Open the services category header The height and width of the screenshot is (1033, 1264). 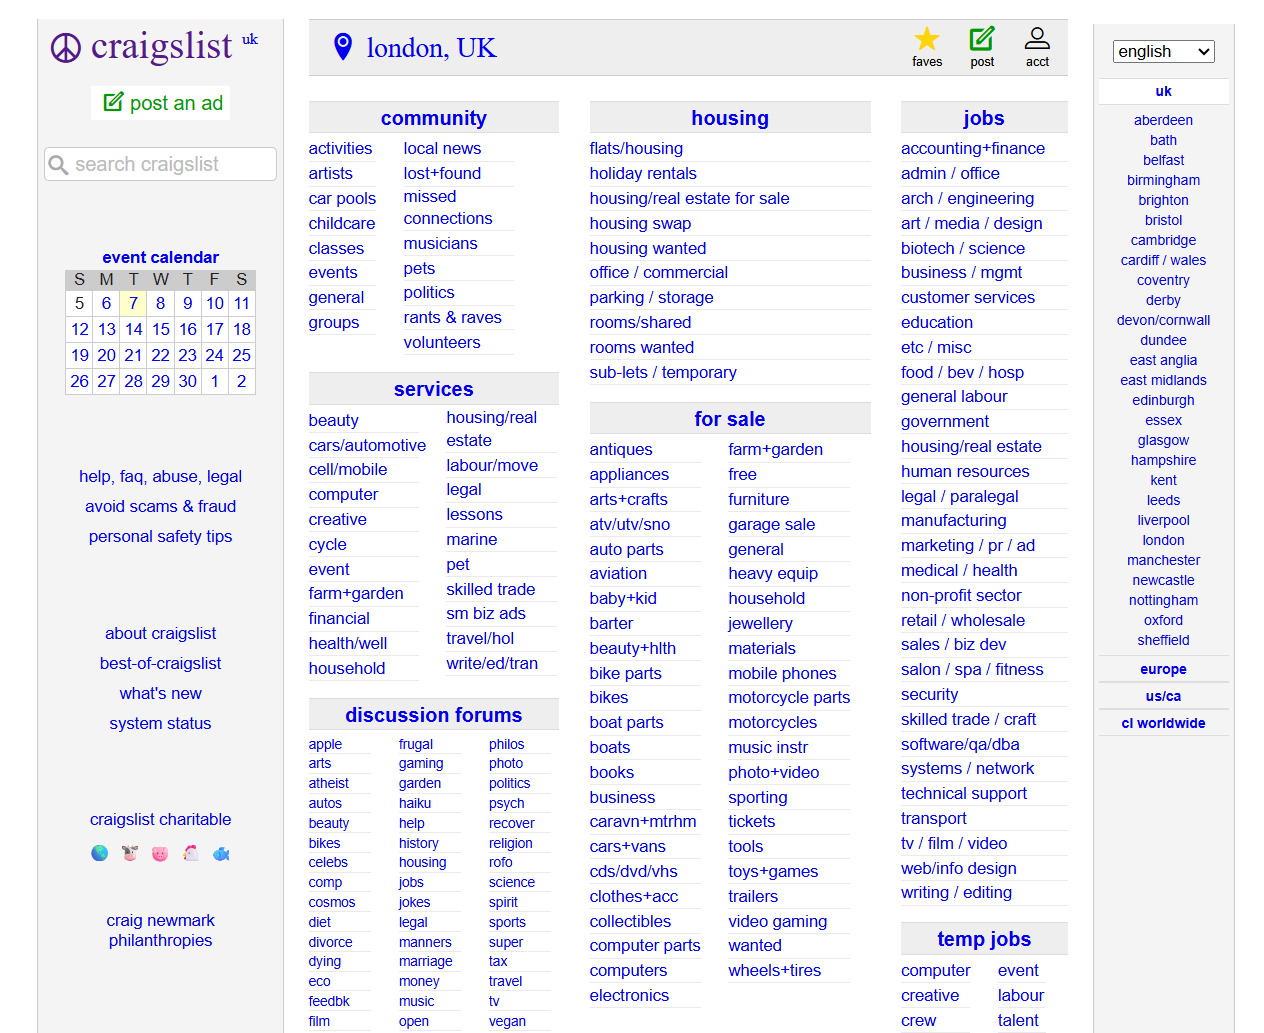[x=434, y=389]
